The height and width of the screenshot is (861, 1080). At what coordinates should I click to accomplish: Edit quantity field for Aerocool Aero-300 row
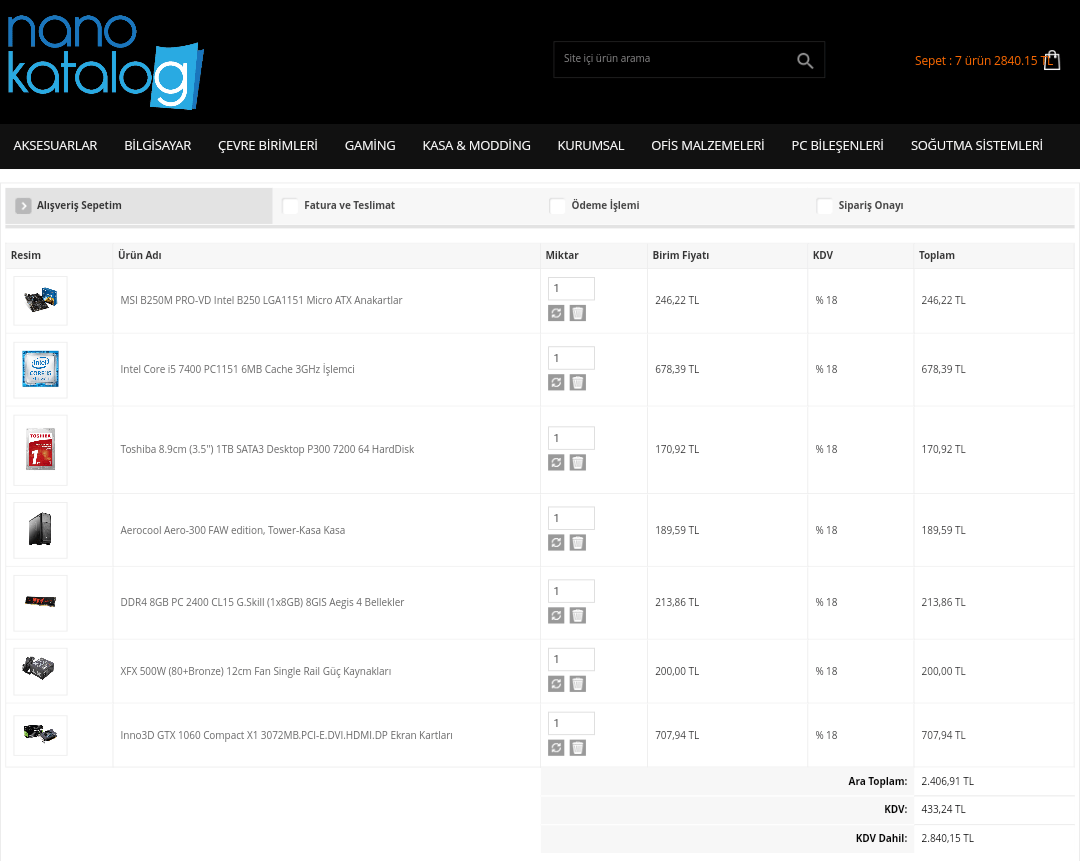571,518
